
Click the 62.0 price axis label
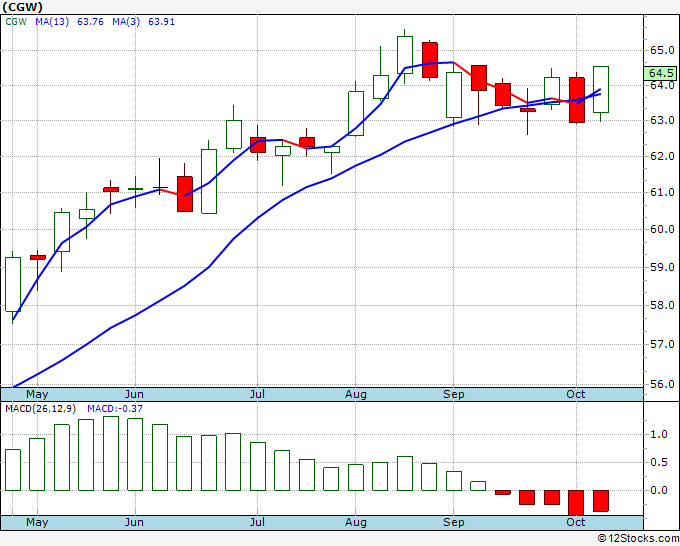click(662, 156)
